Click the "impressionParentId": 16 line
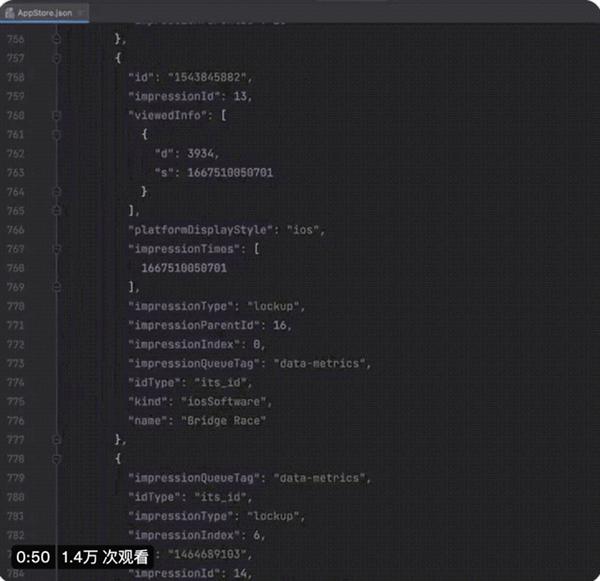This screenshot has height=581, width=600. tap(210, 325)
